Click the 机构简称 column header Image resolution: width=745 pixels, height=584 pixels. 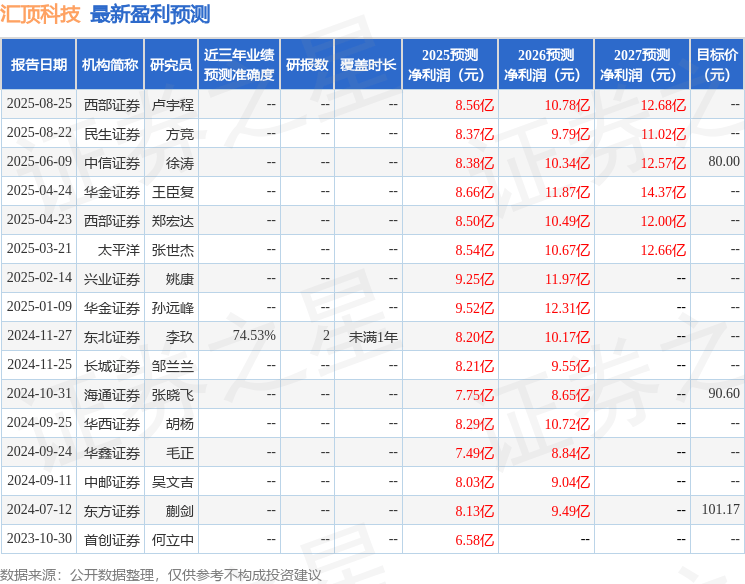(110, 64)
